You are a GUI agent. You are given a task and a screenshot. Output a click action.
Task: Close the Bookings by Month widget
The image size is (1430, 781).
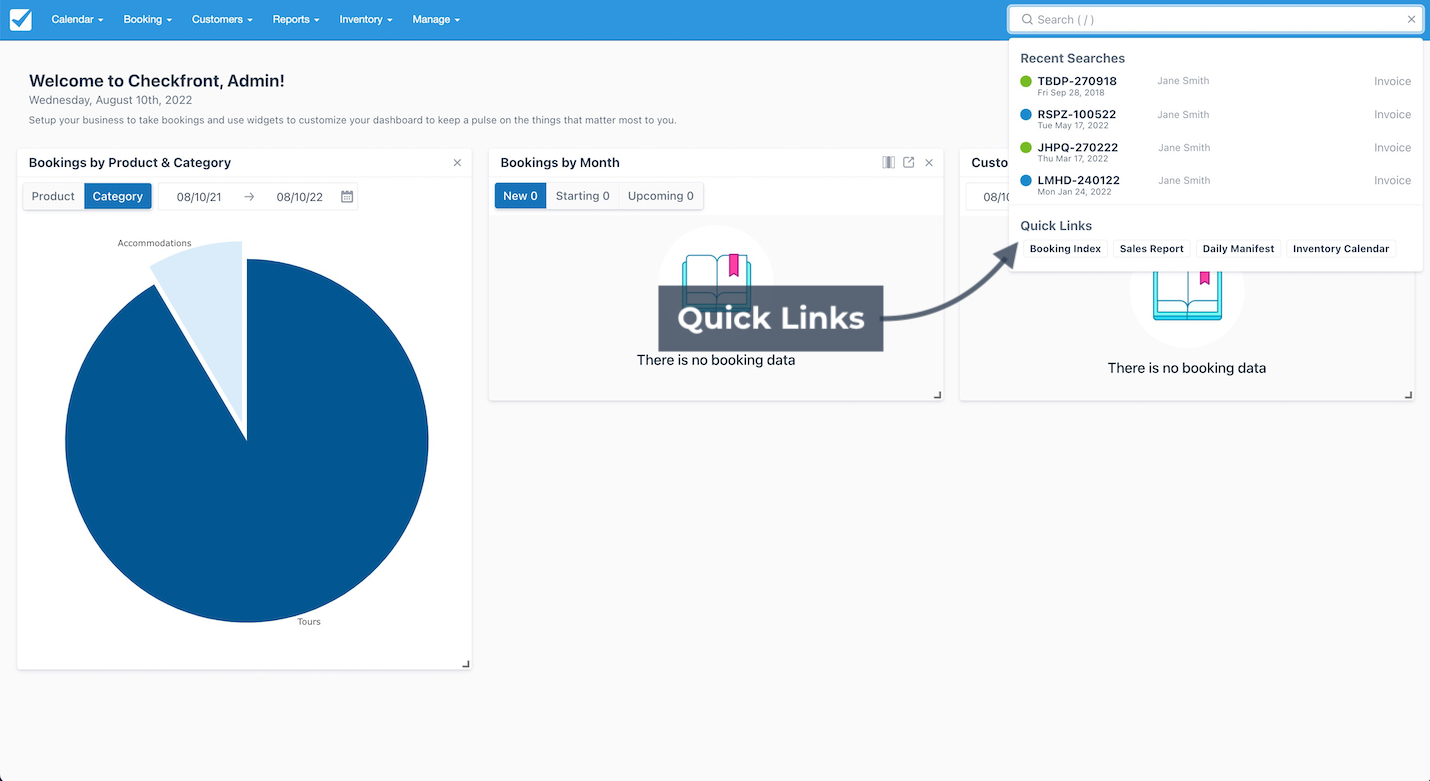coord(929,162)
